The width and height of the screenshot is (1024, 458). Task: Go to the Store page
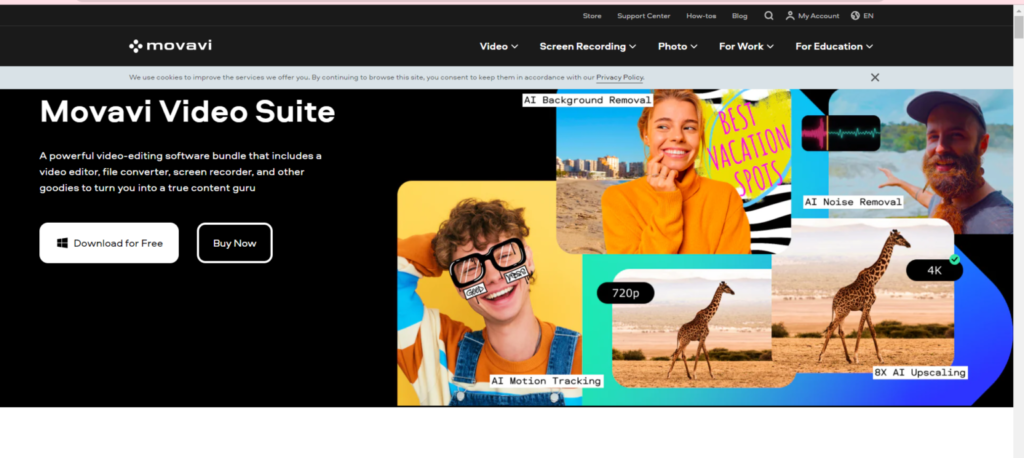[x=592, y=16]
